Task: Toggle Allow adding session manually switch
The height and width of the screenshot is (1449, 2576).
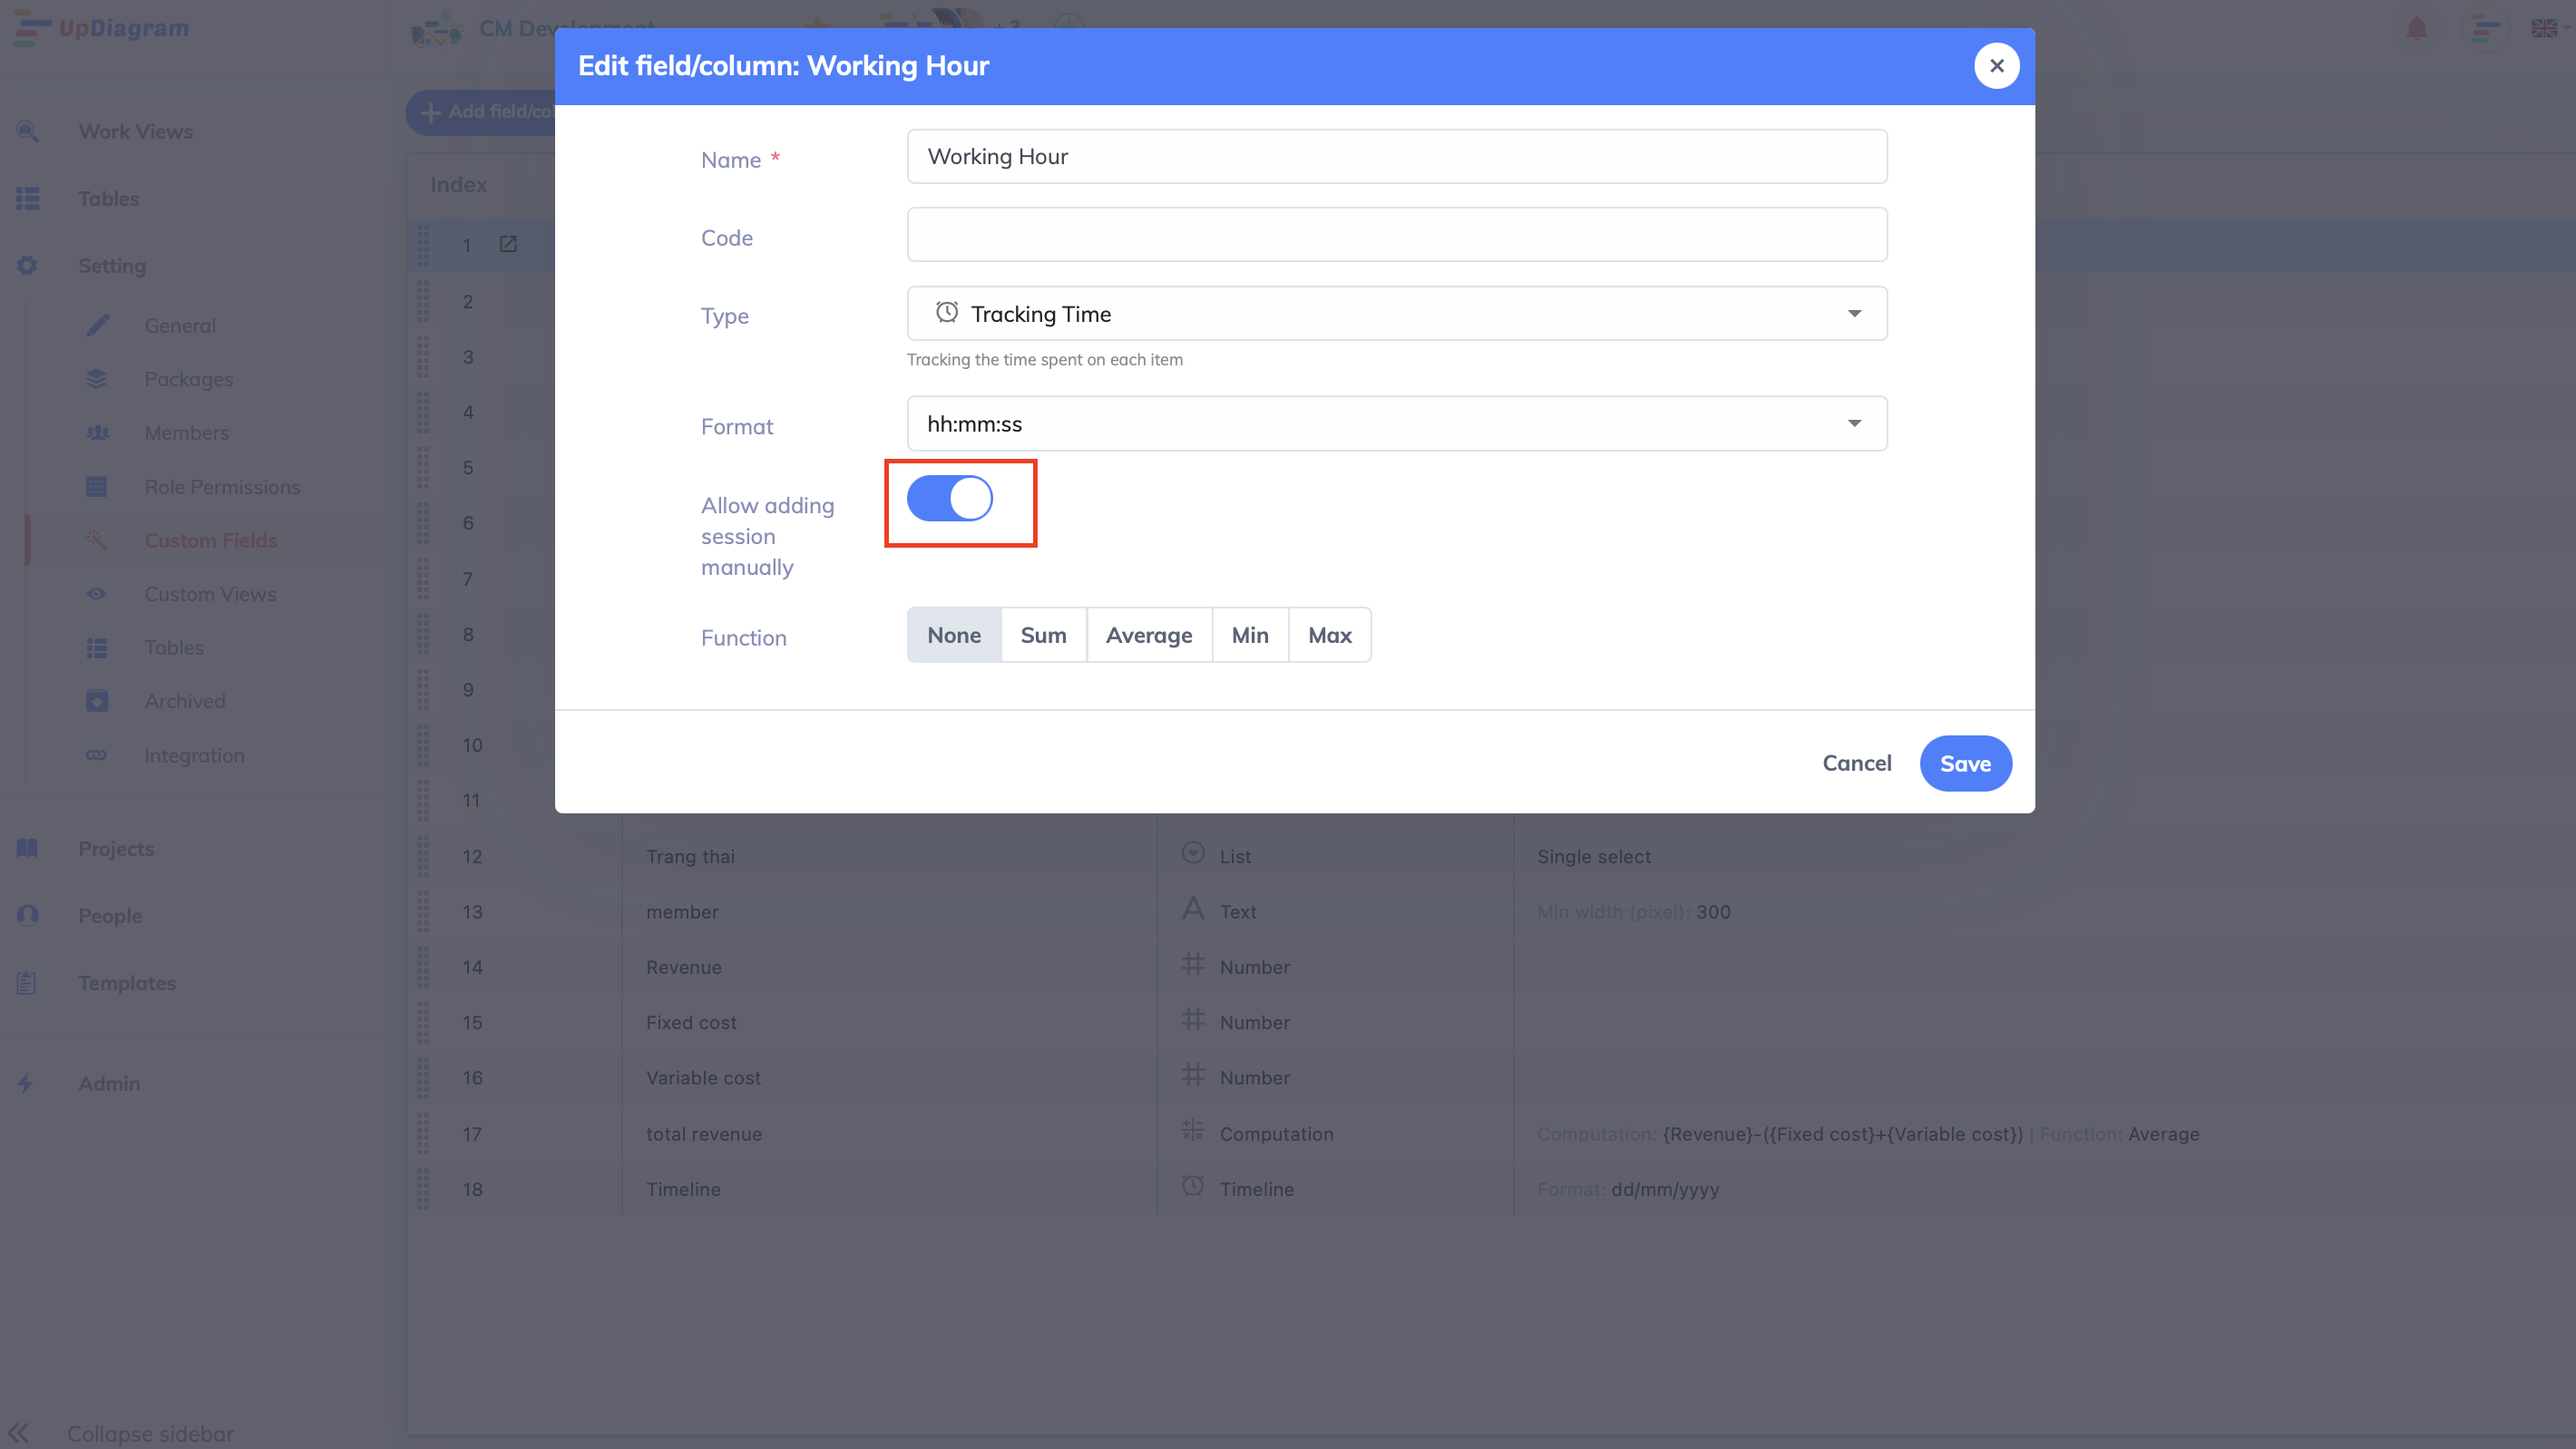Action: tap(949, 498)
